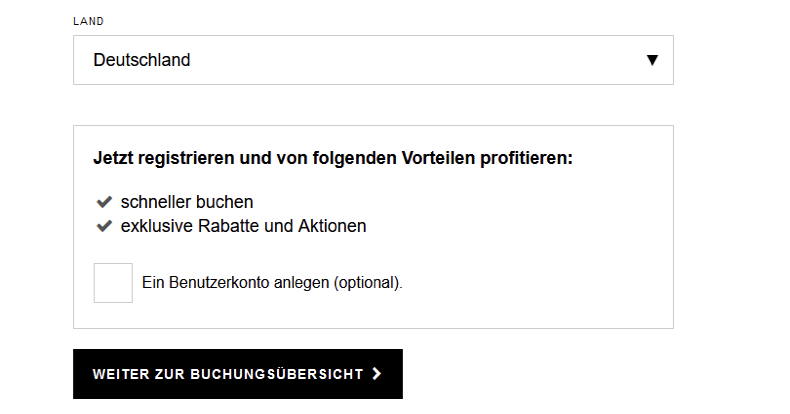The width and height of the screenshot is (790, 414).
Task: Click the checkmark icon beside 'exklusive Rabatte und Aktionen'
Action: (x=103, y=226)
